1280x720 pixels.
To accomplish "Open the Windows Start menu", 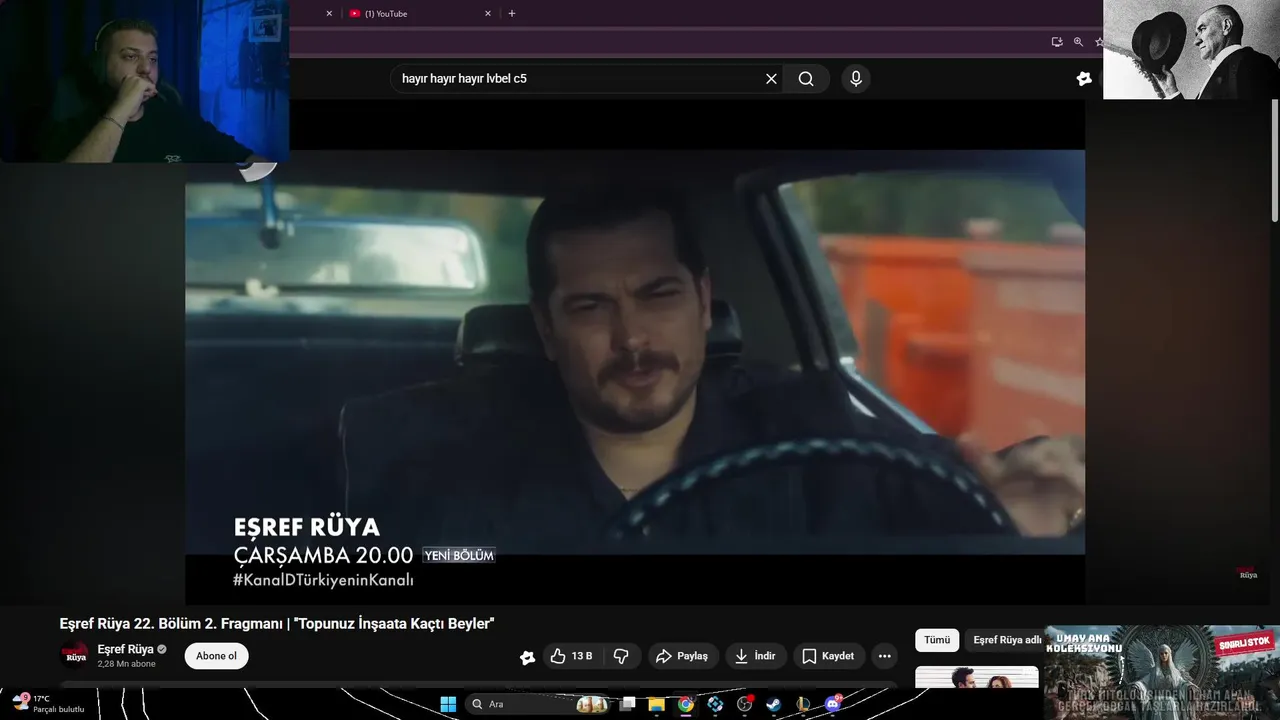I will (x=448, y=704).
